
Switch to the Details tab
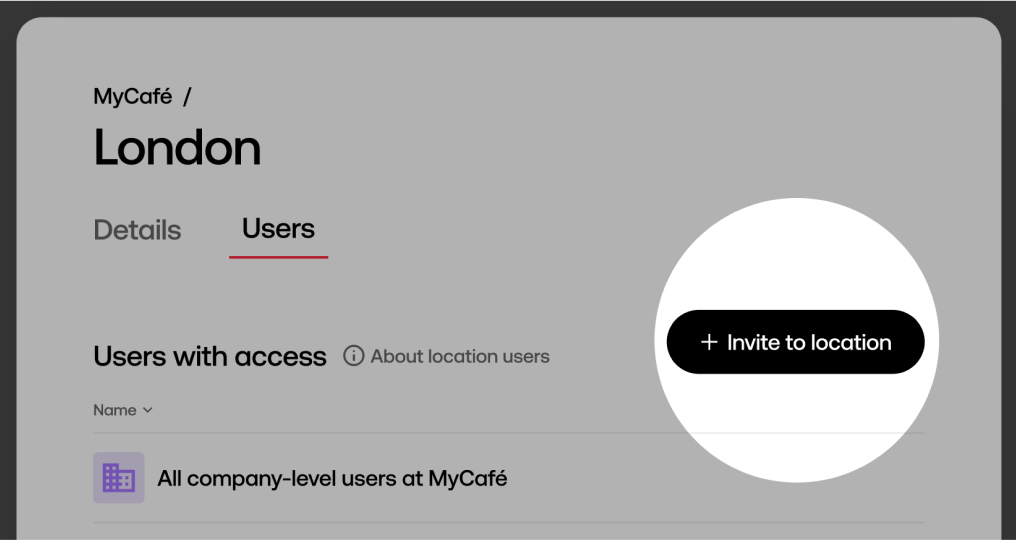[137, 230]
